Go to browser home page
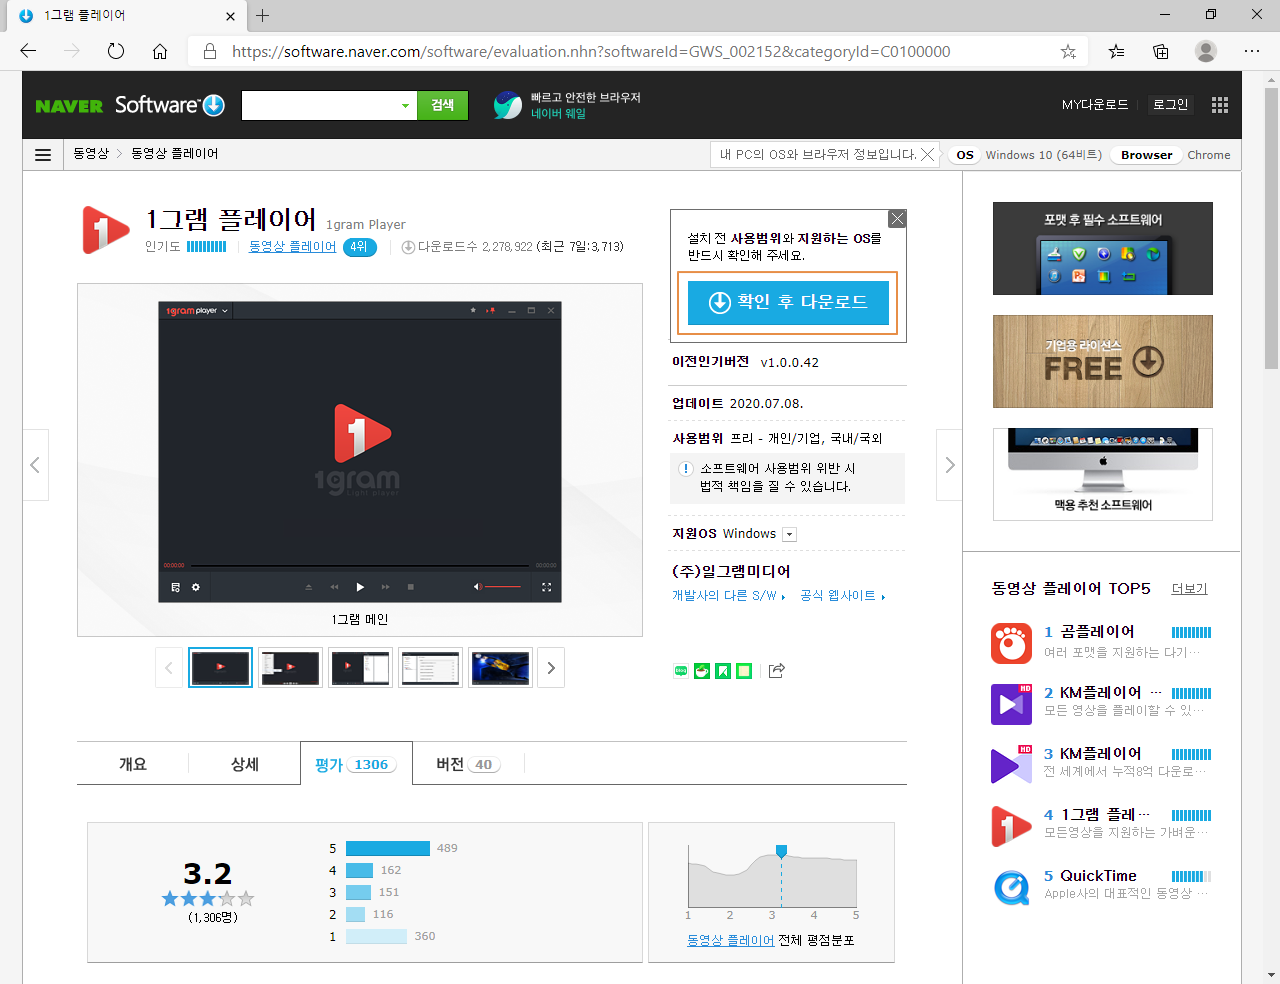The image size is (1280, 984). pyautogui.click(x=160, y=51)
